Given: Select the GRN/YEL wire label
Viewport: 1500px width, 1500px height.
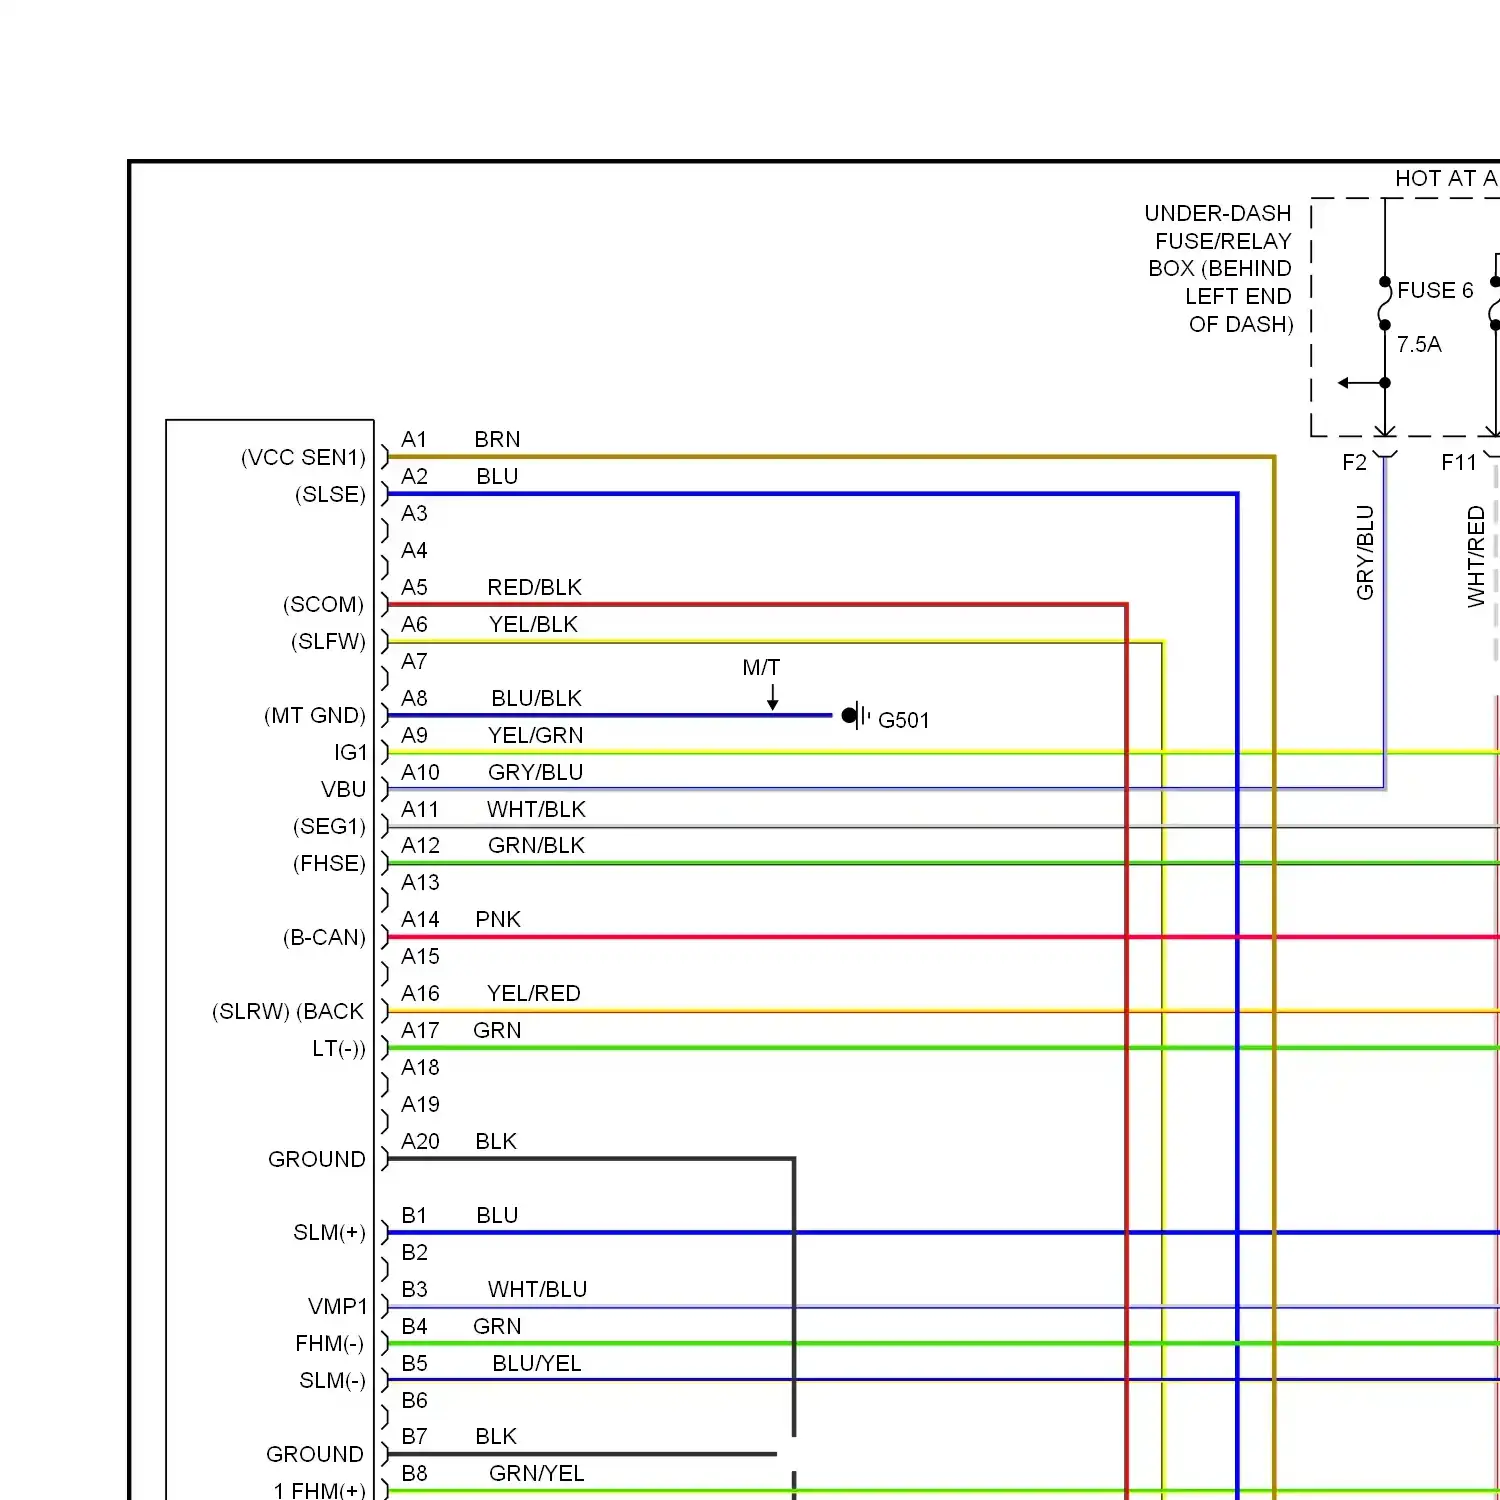Looking at the screenshot, I should point(537,1474).
